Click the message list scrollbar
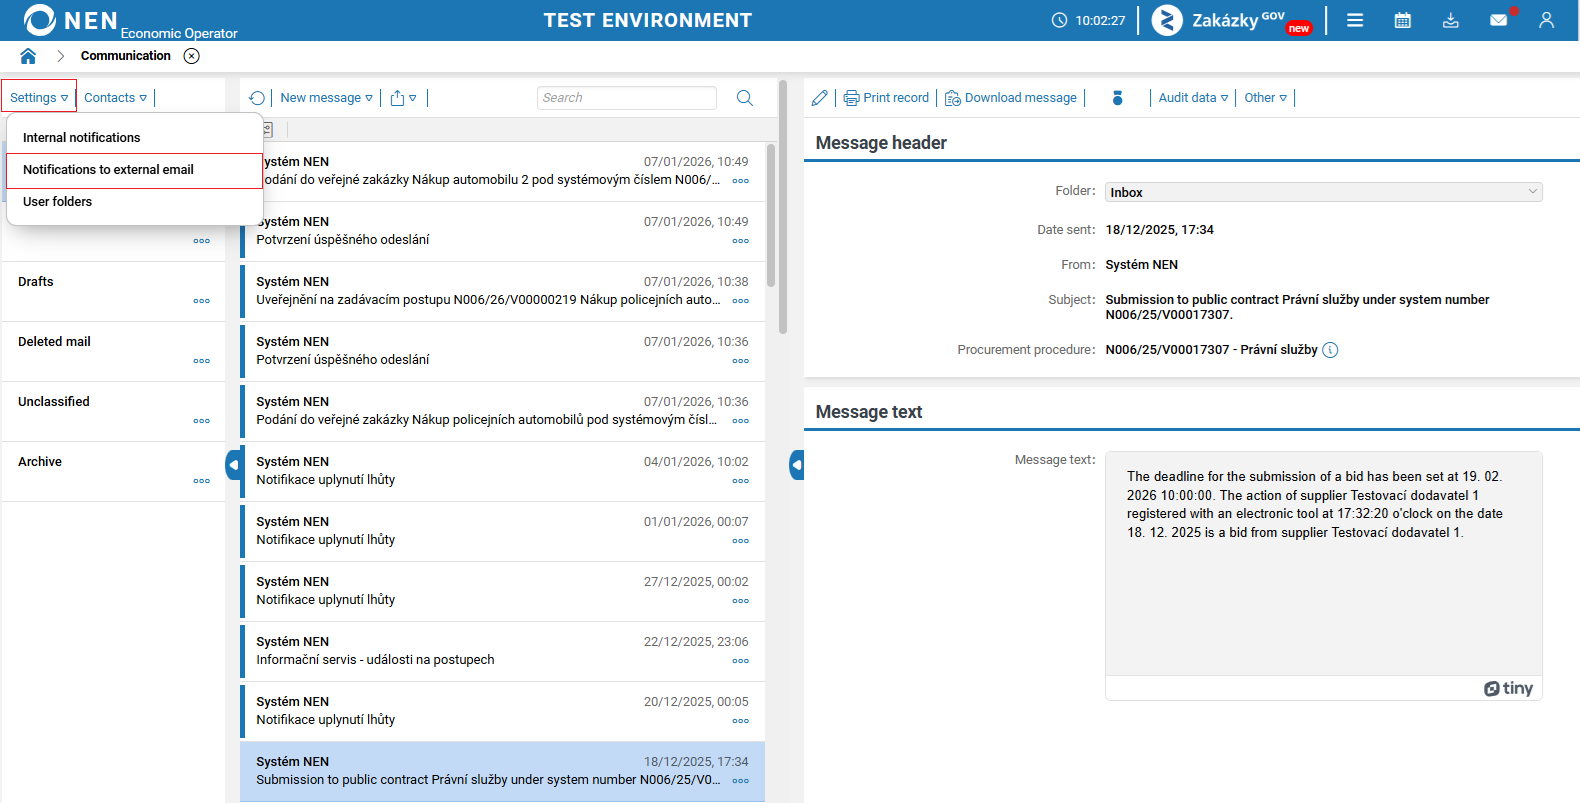Viewport: 1580px width, 803px height. click(x=771, y=215)
